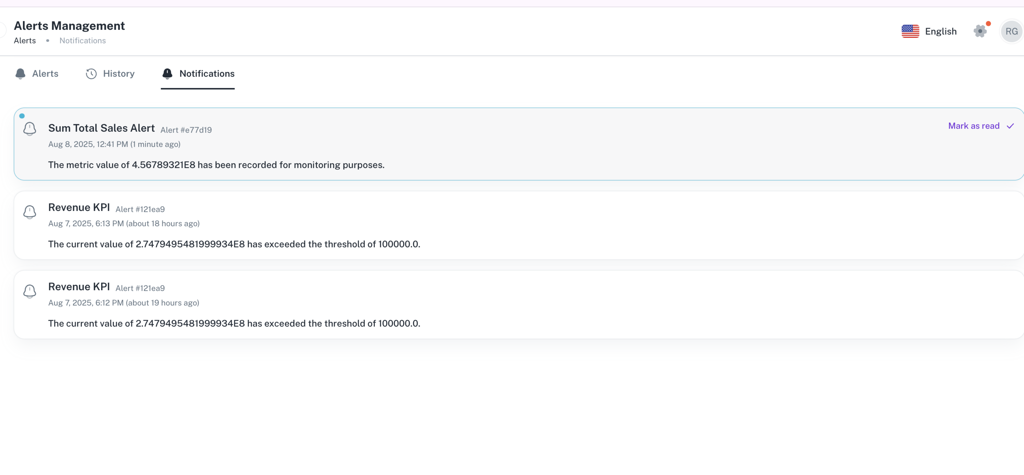Viewport: 1024px width, 475px height.
Task: Select the Notifications tab
Action: (198, 74)
